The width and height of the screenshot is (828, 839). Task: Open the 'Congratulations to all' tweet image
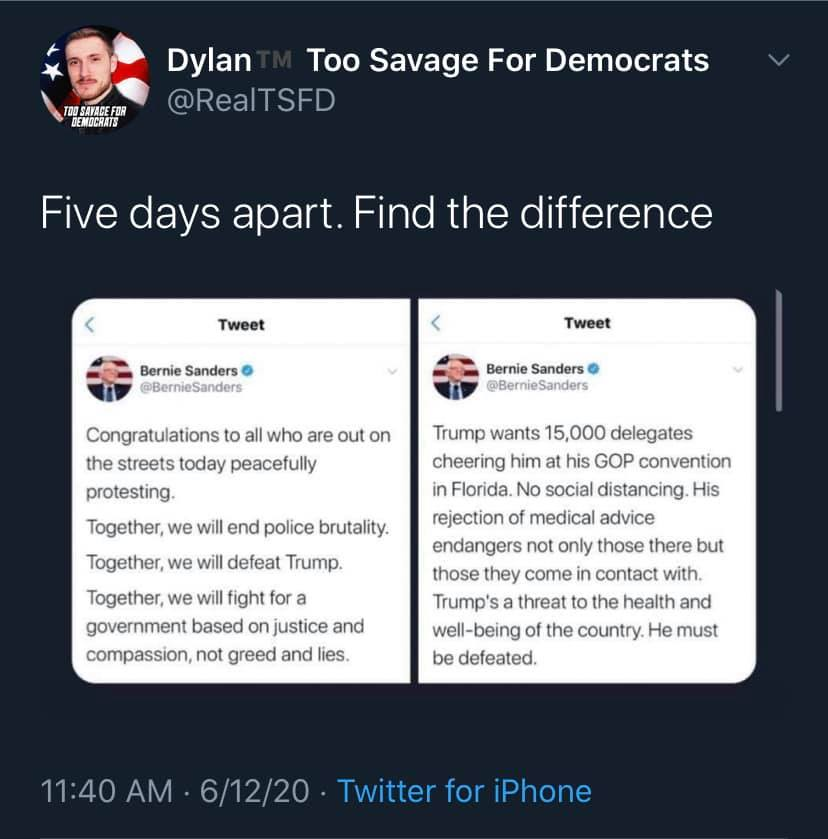coord(241,545)
